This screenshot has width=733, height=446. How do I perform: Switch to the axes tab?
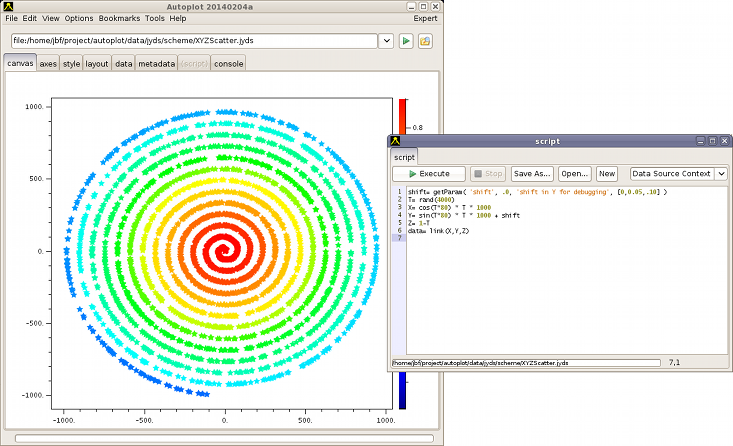(48, 64)
